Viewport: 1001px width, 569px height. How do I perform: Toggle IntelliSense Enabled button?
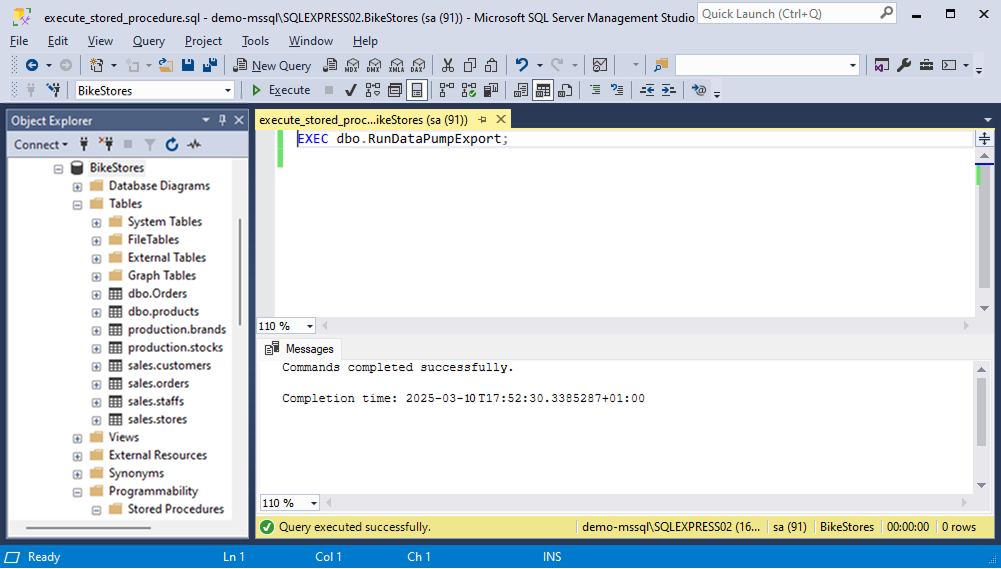(417, 90)
